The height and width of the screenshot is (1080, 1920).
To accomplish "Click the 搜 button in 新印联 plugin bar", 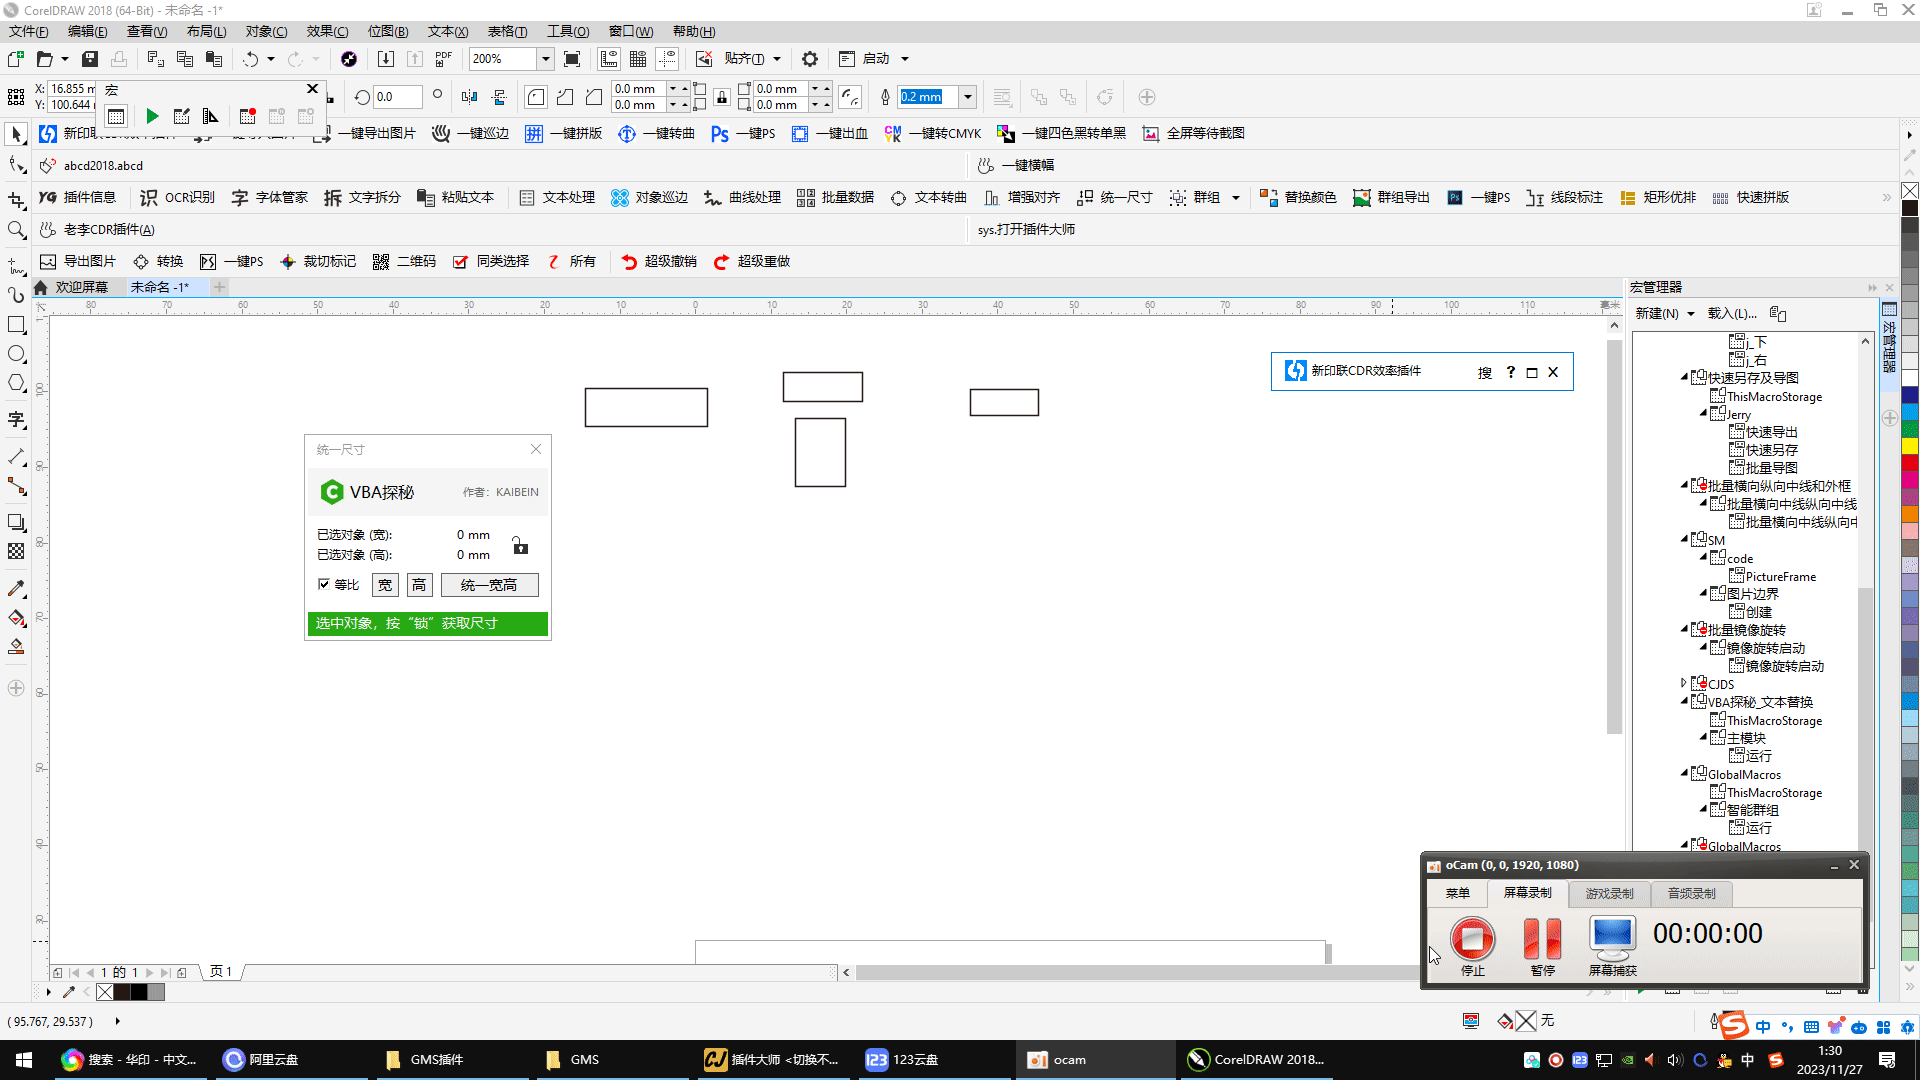I will [1484, 373].
